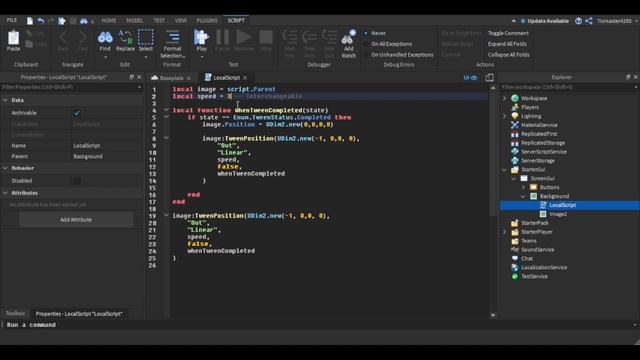640x360 pixels.
Task: Expand the StarterPlayer node
Action: [504, 232]
